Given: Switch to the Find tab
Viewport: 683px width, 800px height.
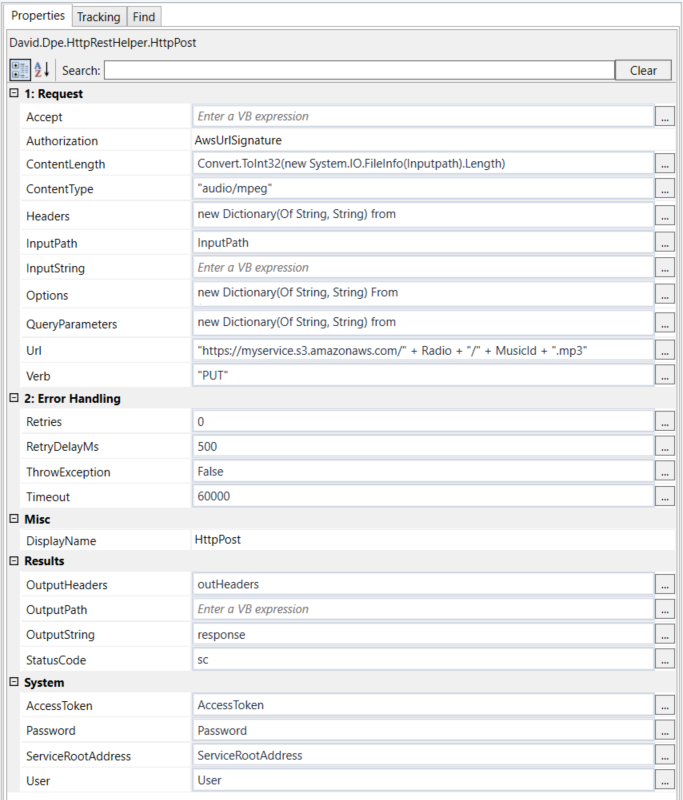Looking at the screenshot, I should click(144, 17).
